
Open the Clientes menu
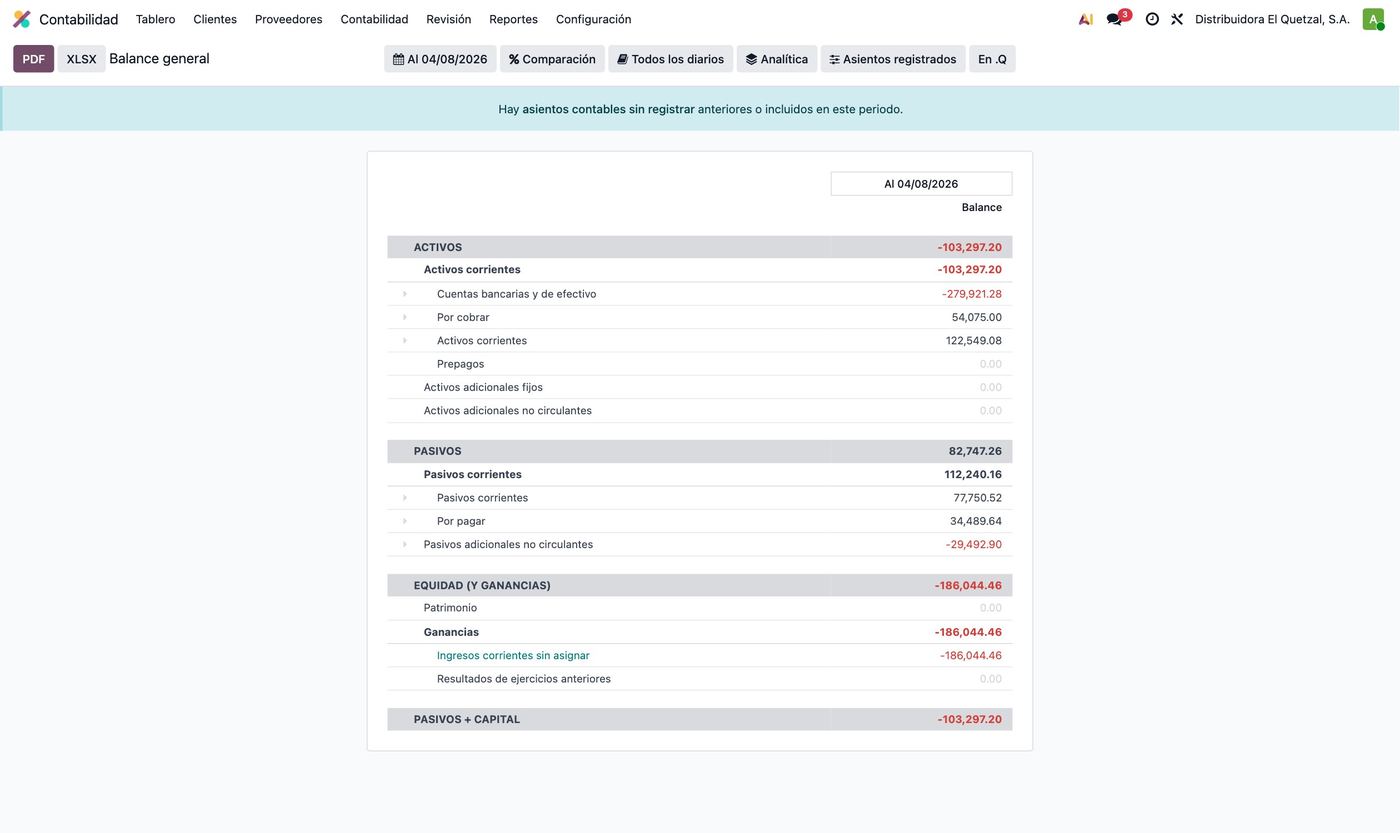(x=215, y=19)
